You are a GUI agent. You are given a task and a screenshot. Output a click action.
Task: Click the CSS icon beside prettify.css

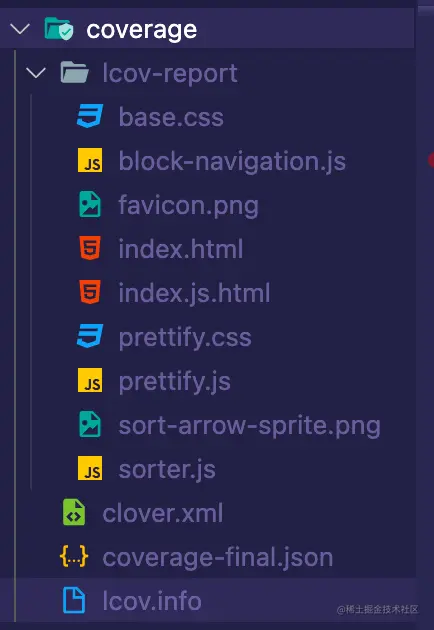(90, 336)
